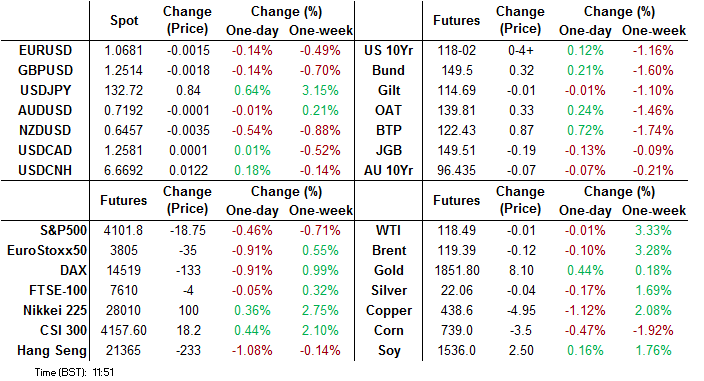Select the CSI 300 futures value 4157.60
The width and height of the screenshot is (704, 381).
[x=123, y=331]
